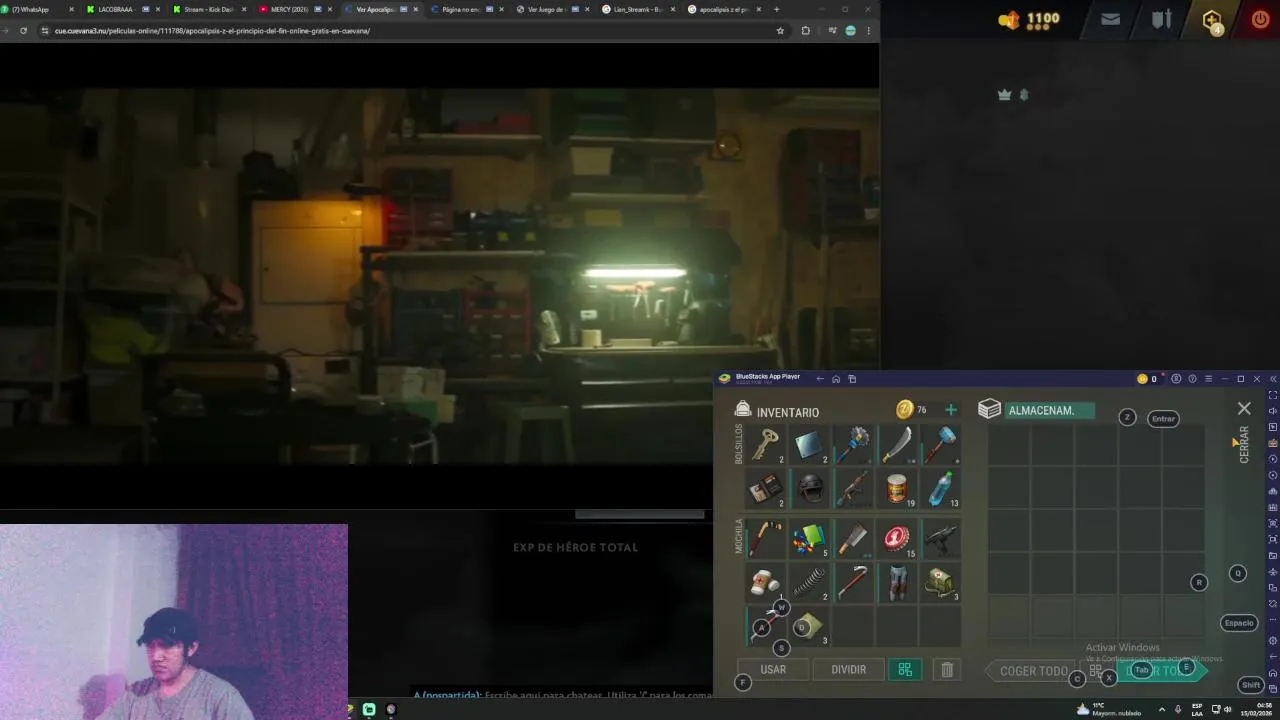
Task: Select the green first aid kit item
Action: click(x=941, y=581)
